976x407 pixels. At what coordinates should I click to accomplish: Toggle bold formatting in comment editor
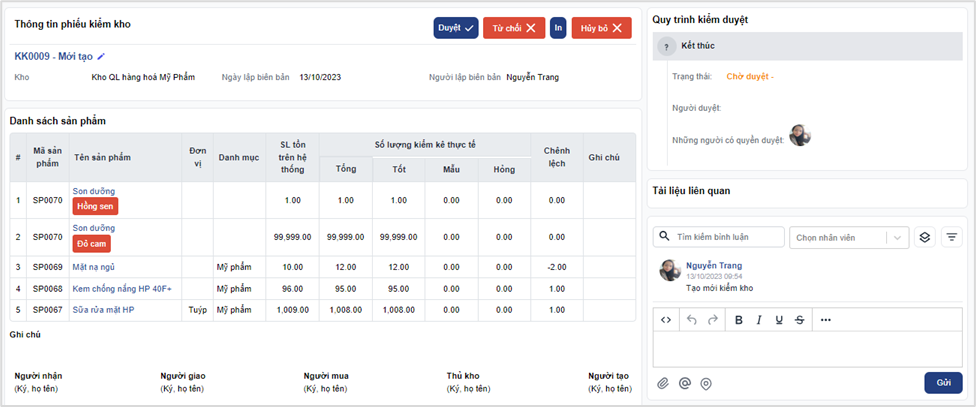click(739, 320)
